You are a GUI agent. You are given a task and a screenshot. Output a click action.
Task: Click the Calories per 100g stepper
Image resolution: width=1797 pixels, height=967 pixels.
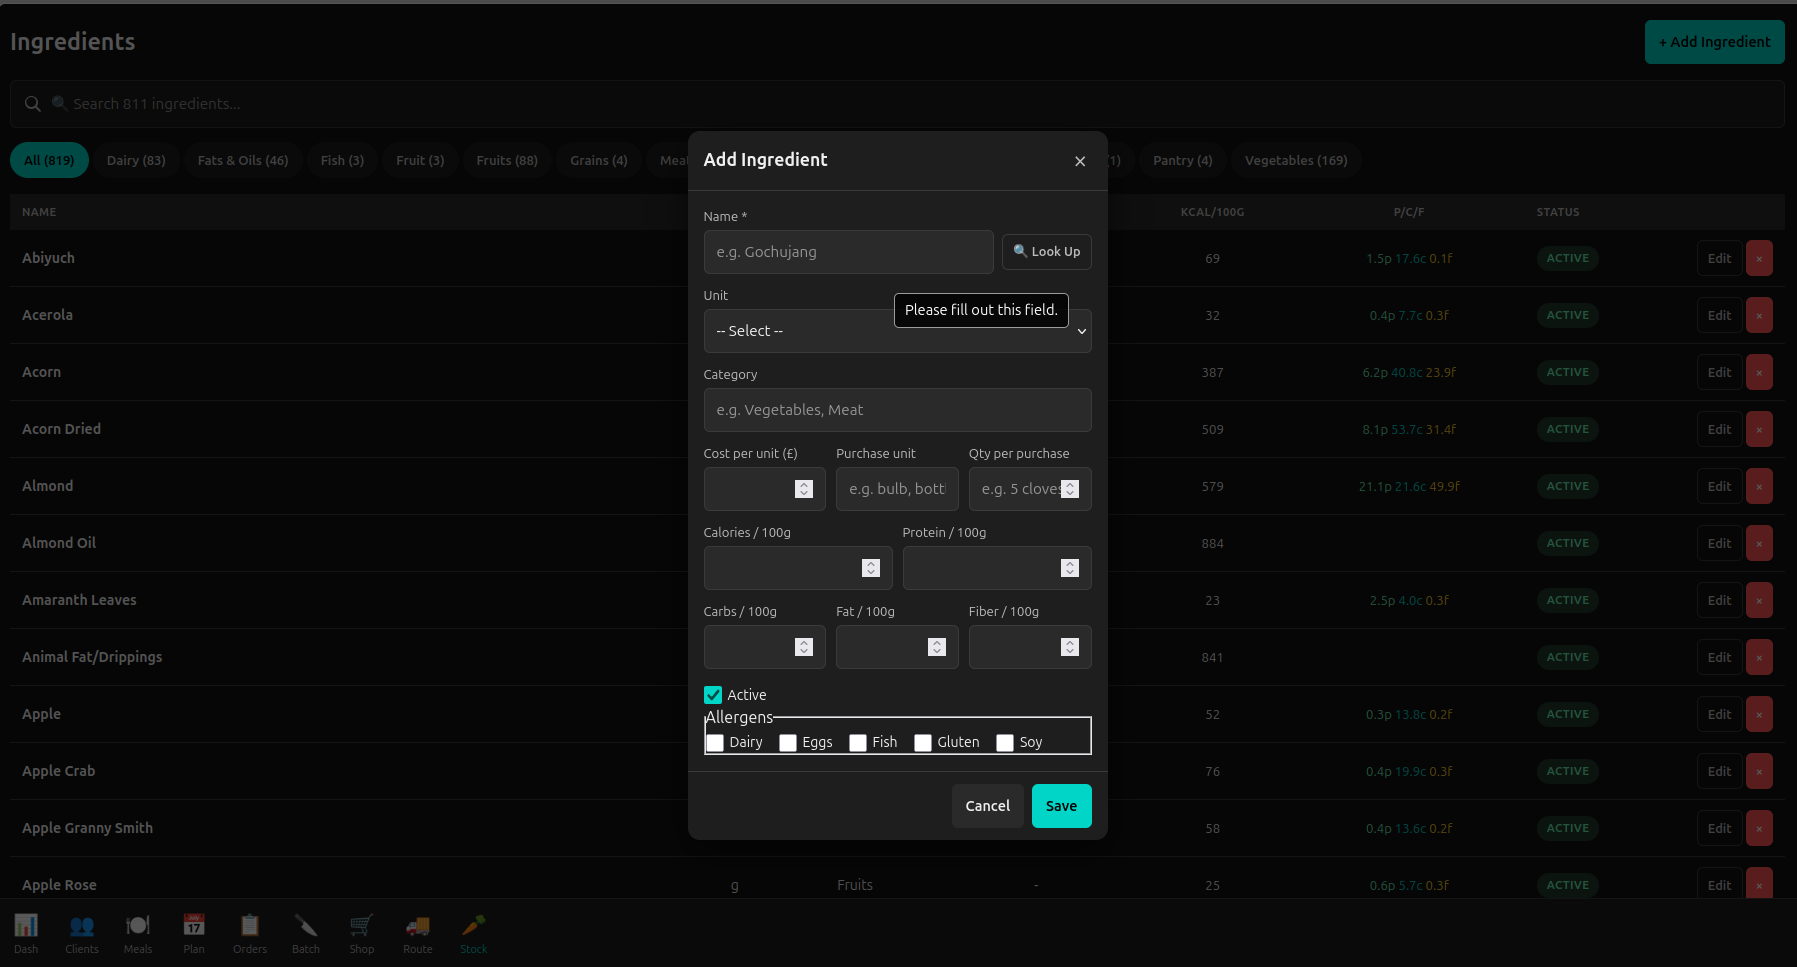pos(871,568)
